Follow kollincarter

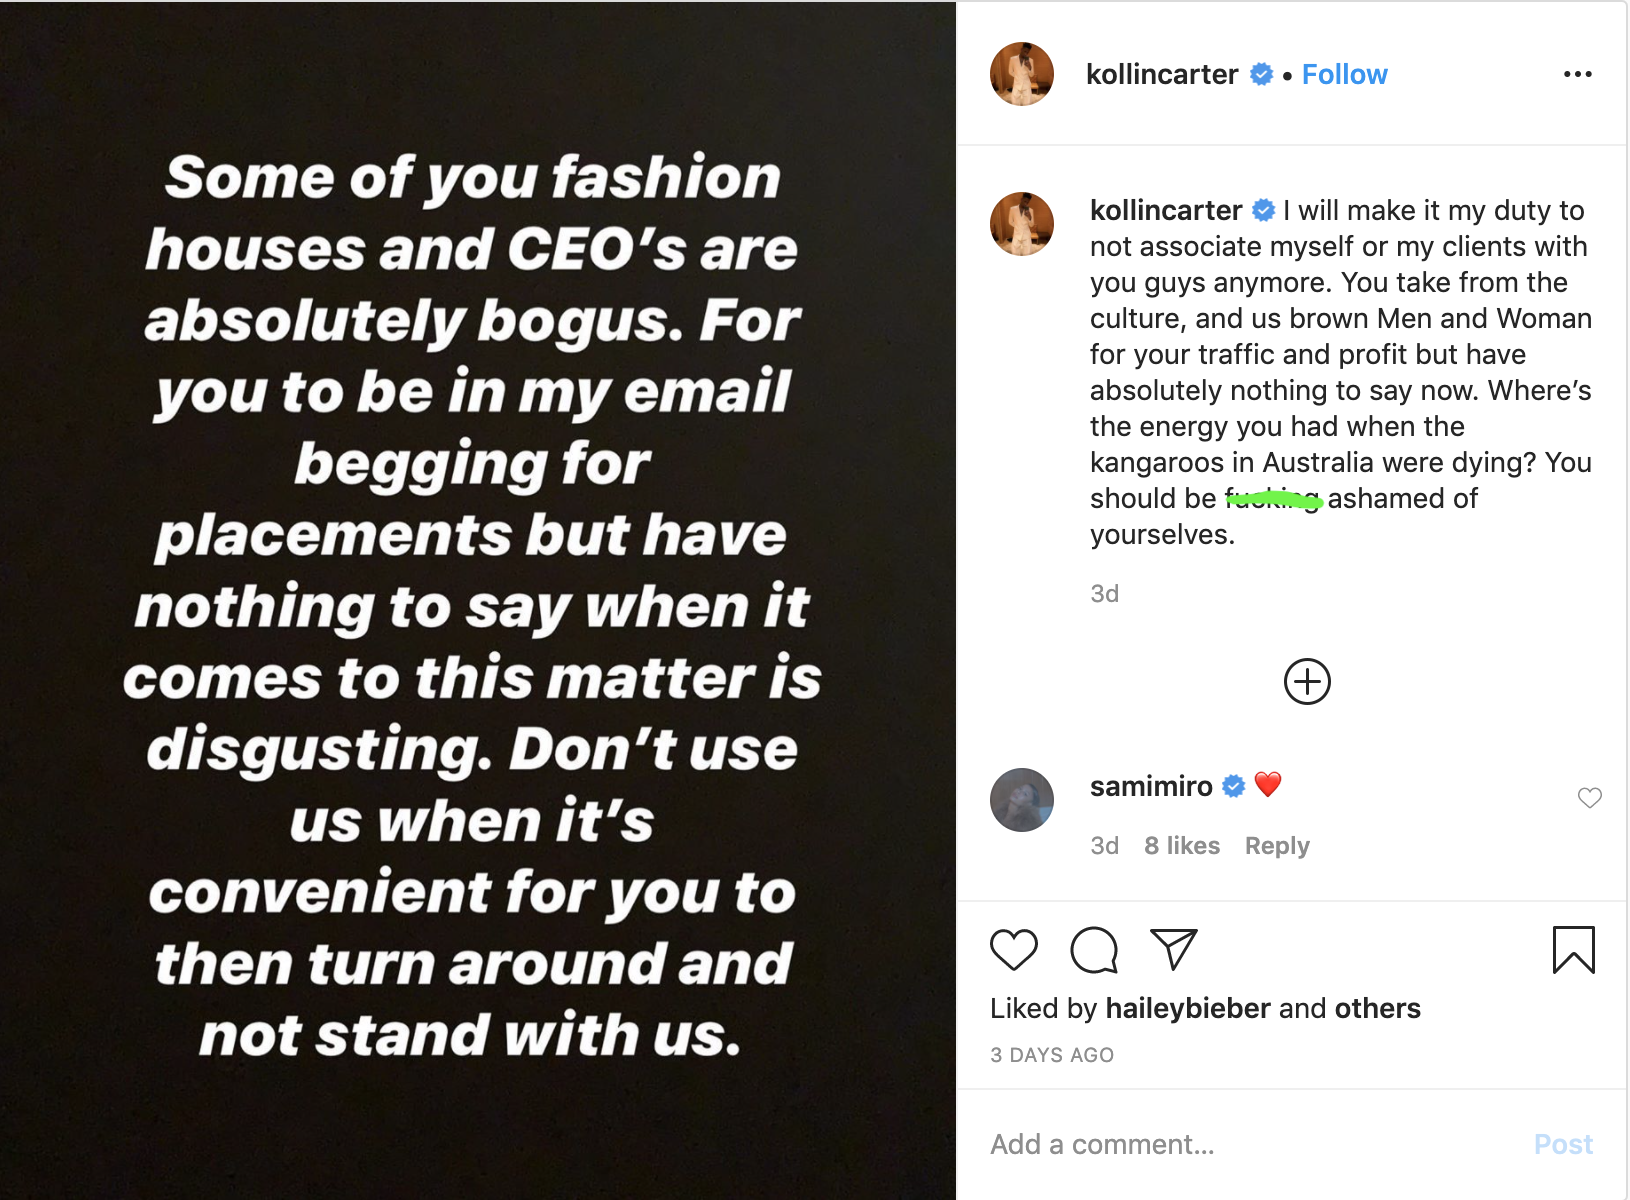(x=1344, y=75)
